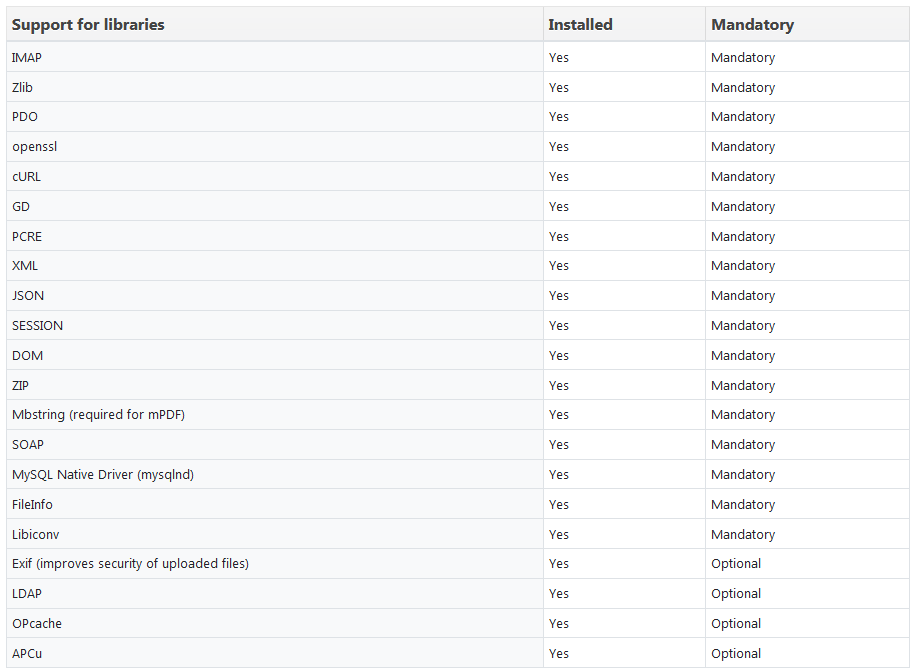Click the 'Yes' value in LDAP row
Image resolution: width=920 pixels, height=672 pixels.
[559, 594]
